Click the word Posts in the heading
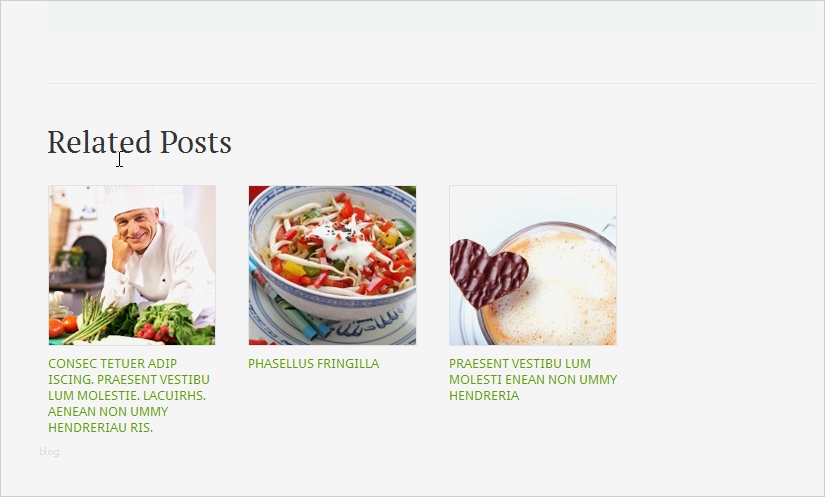This screenshot has height=497, width=825. [196, 142]
